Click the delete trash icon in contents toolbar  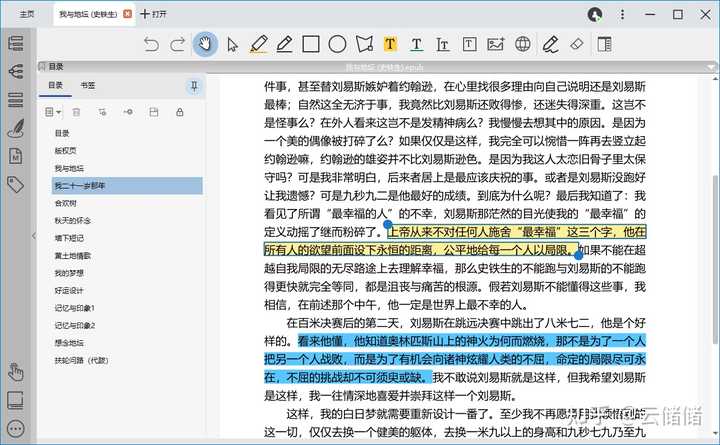(77, 112)
